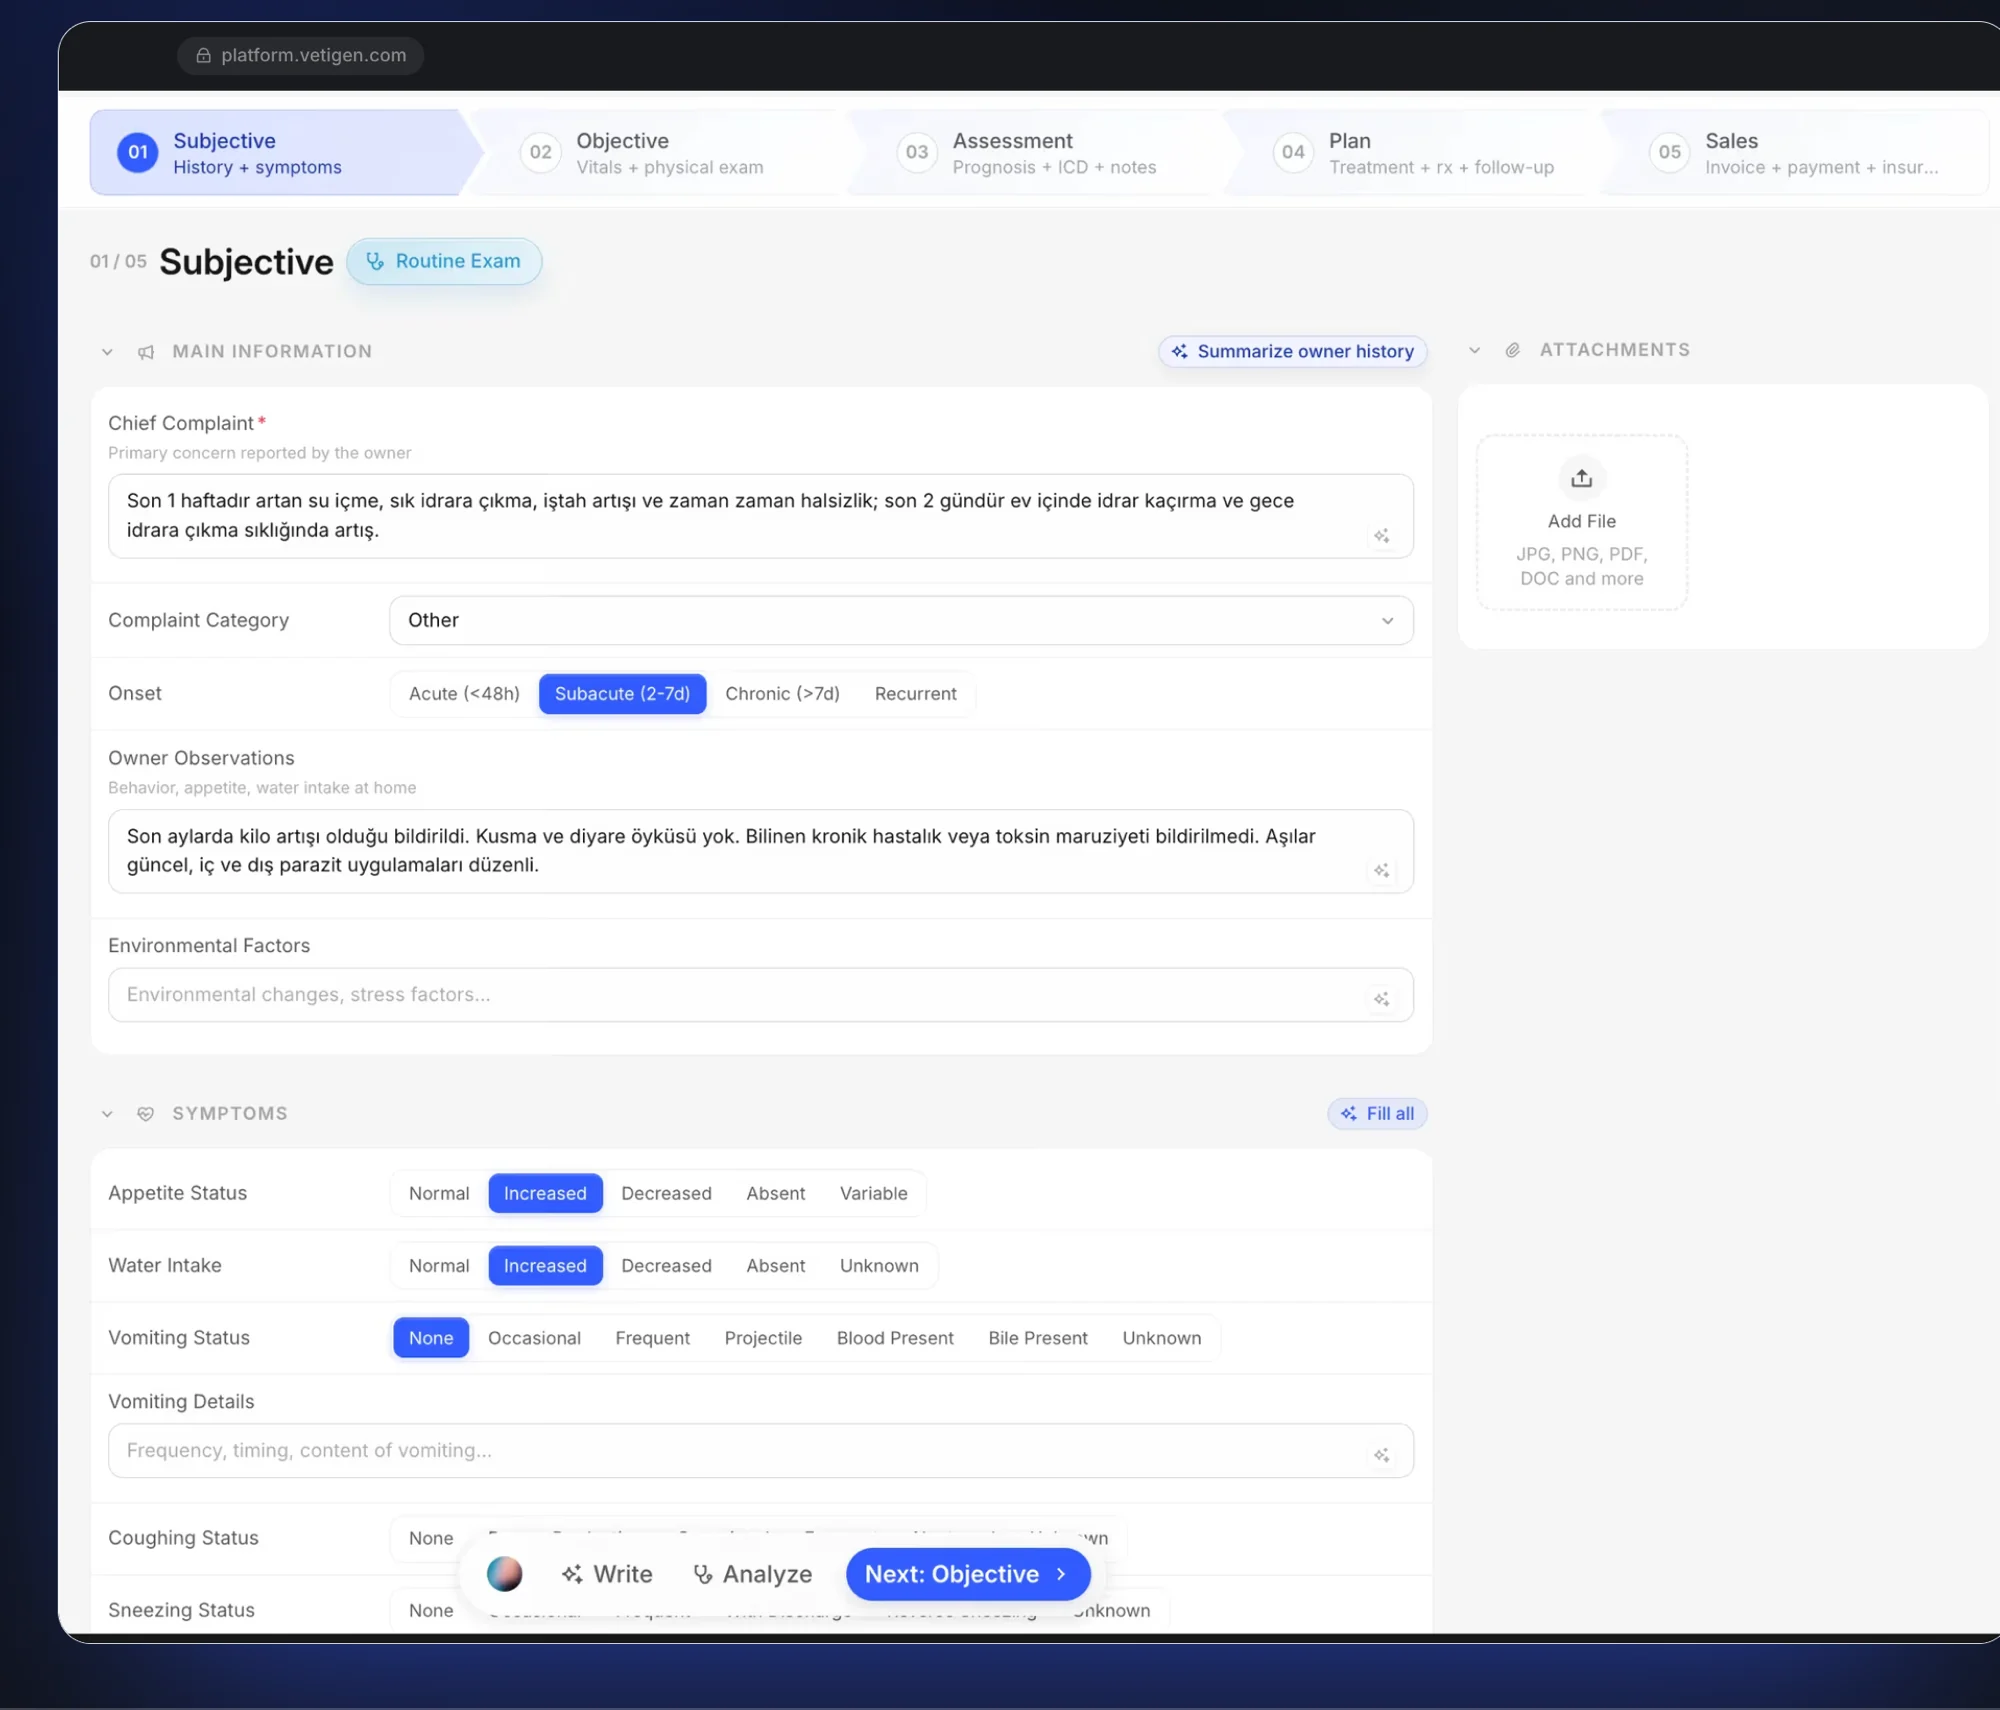2000x1710 pixels.
Task: Click the upload icon above Add File
Action: point(1581,478)
